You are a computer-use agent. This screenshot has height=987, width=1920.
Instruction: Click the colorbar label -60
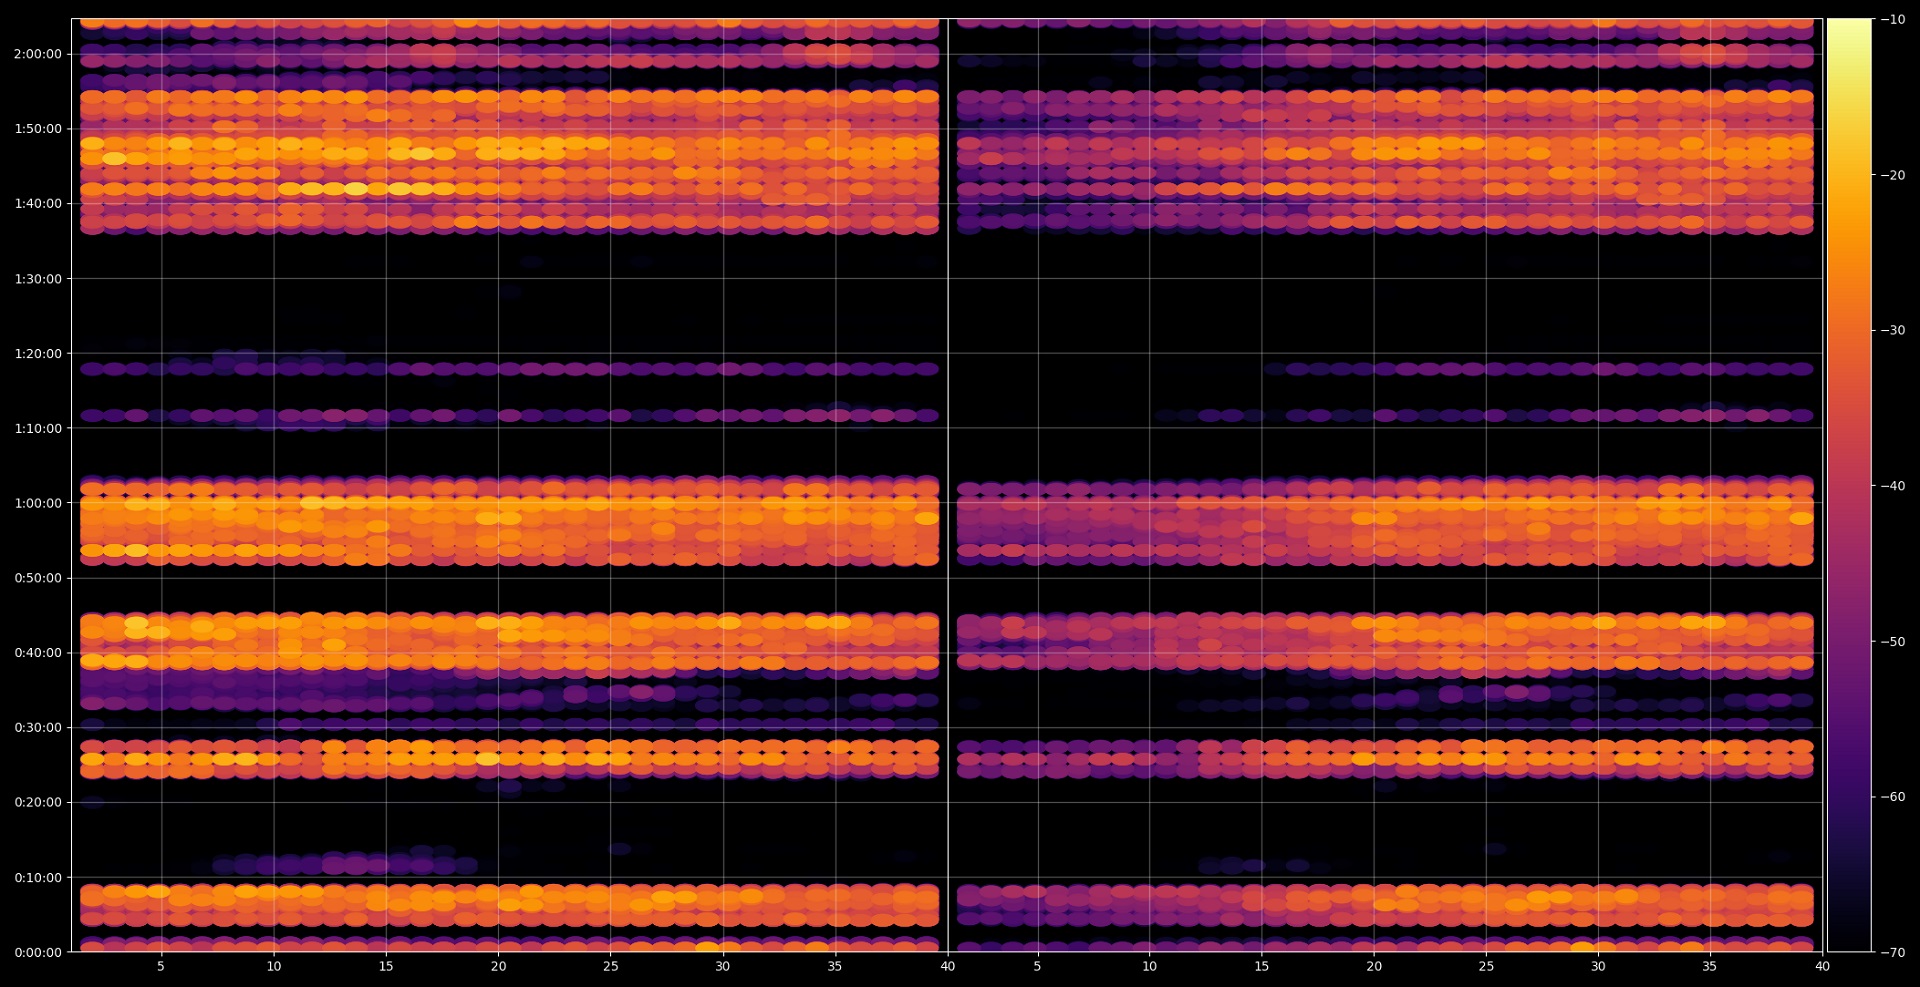point(1893,797)
